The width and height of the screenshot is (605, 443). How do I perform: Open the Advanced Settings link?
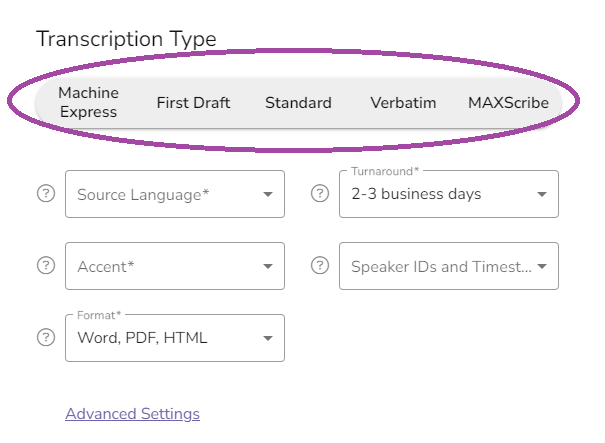[132, 414]
